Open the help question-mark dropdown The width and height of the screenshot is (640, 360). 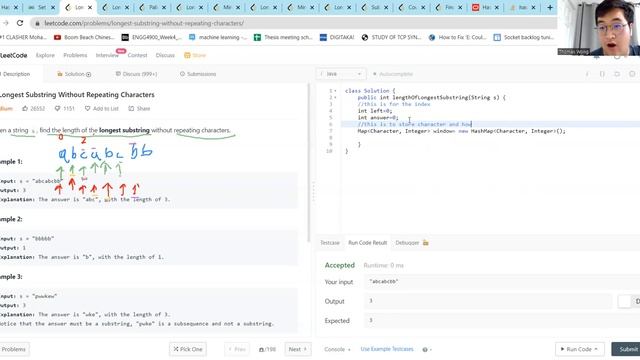click(x=427, y=350)
